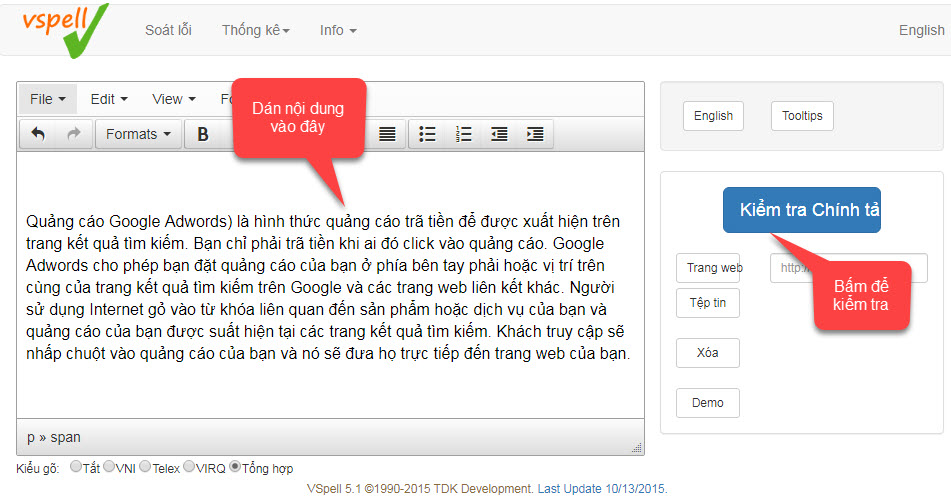This screenshot has height=499, width=951.
Task: Select the VIRQ typing mode
Action: tap(189, 466)
